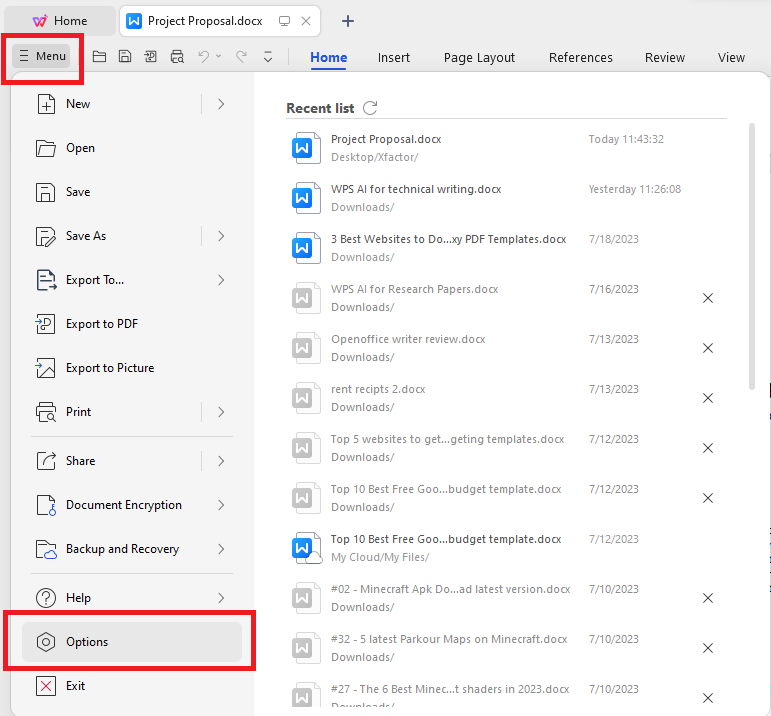
Task: Open the Menu button
Action: point(43,56)
